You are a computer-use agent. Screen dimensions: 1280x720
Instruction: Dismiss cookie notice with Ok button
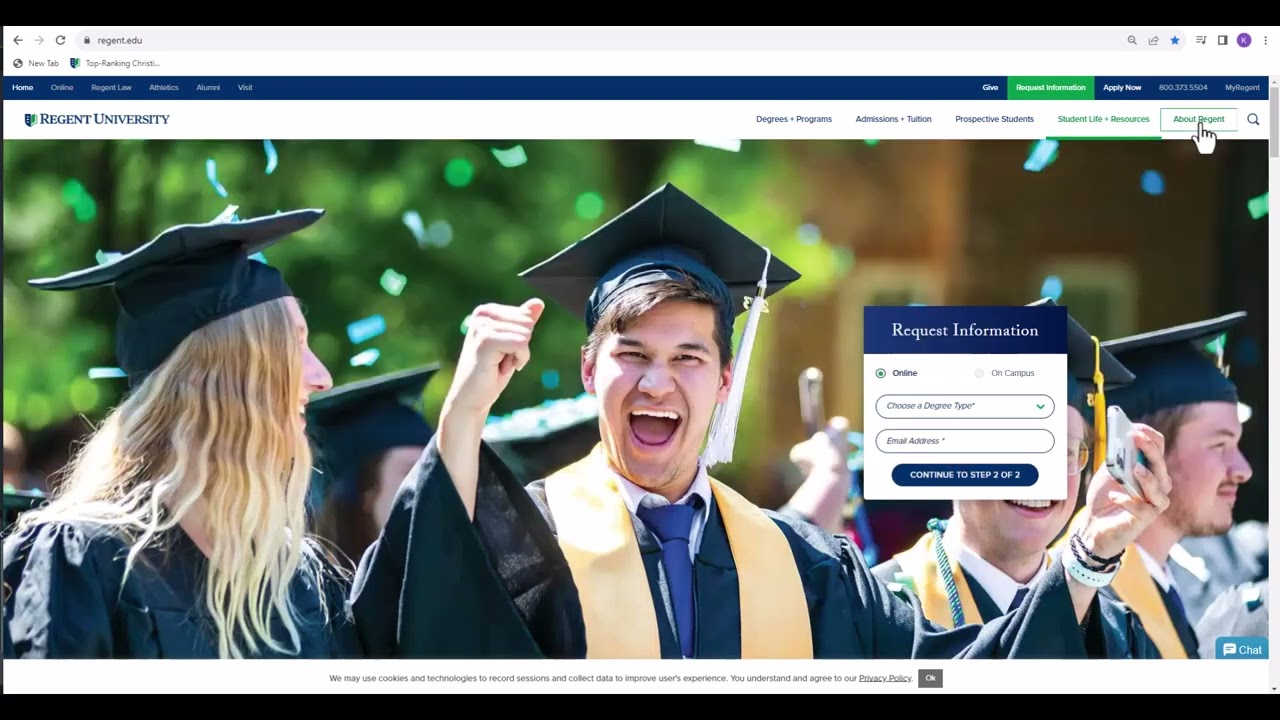(x=930, y=678)
